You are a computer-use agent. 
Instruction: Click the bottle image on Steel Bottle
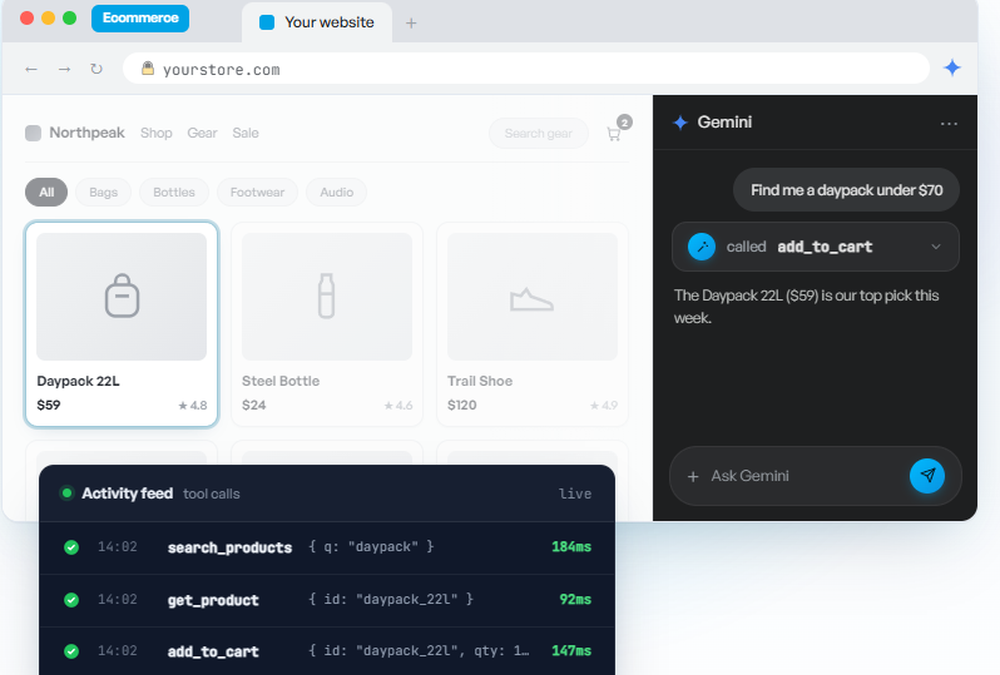tap(327, 296)
